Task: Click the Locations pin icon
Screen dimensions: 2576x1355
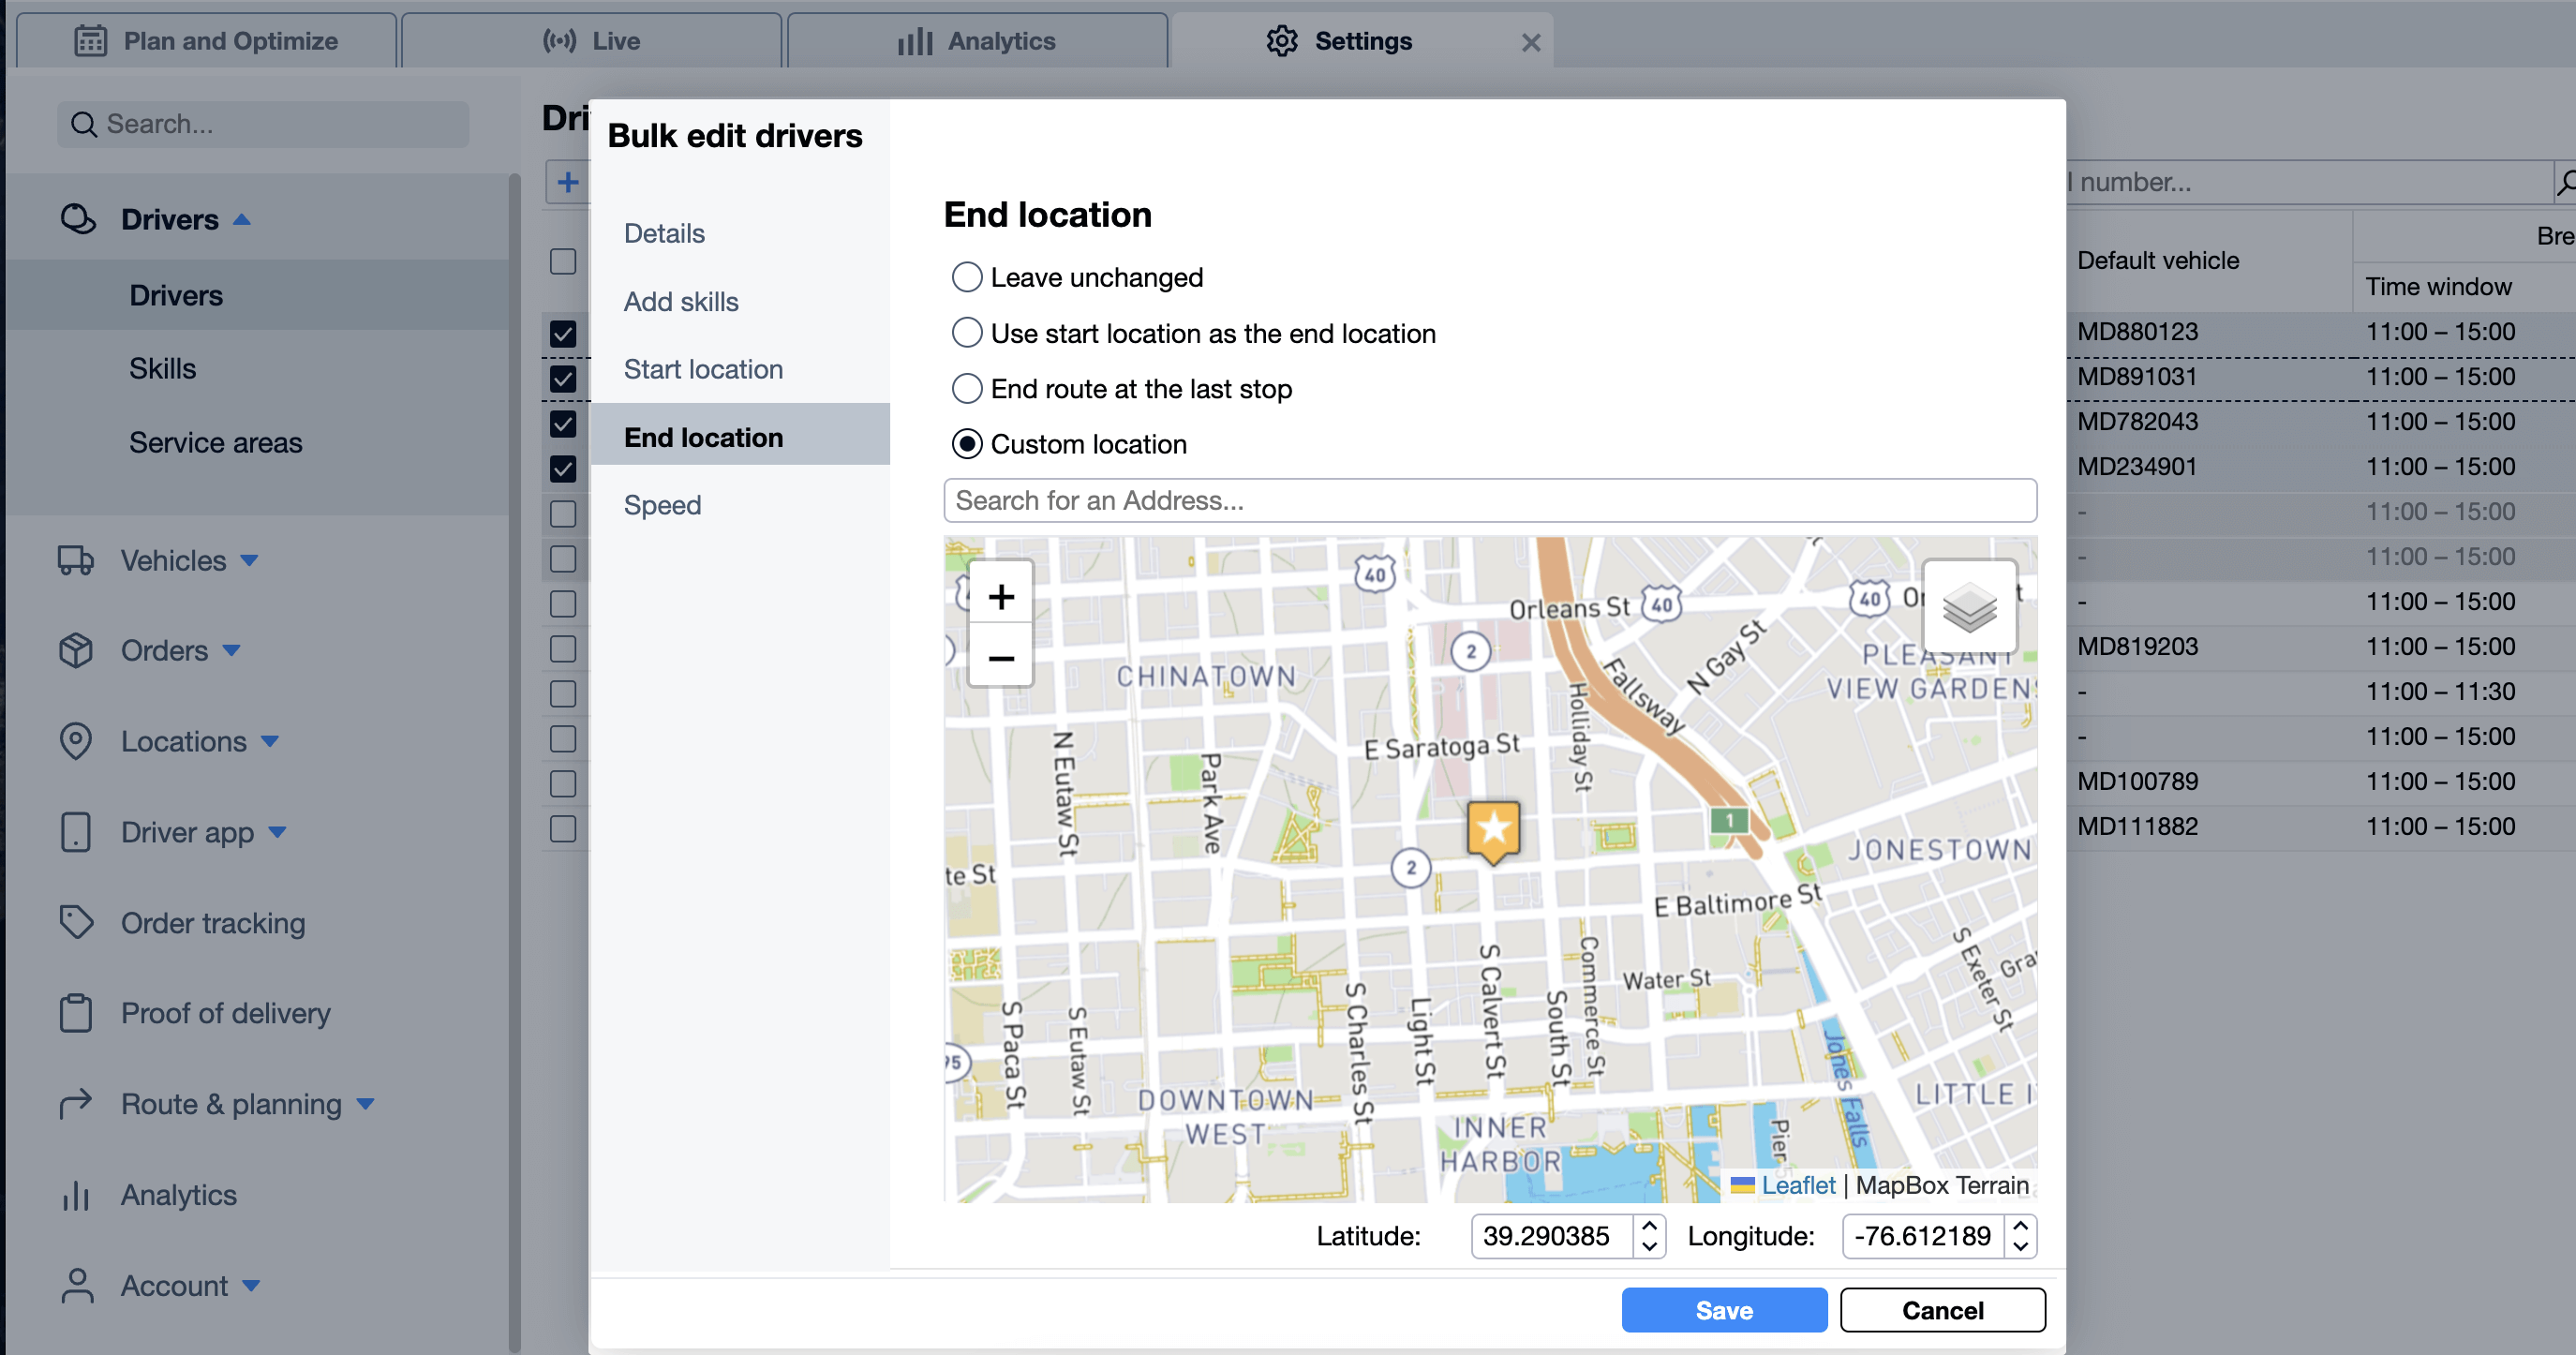Action: pos(77,741)
